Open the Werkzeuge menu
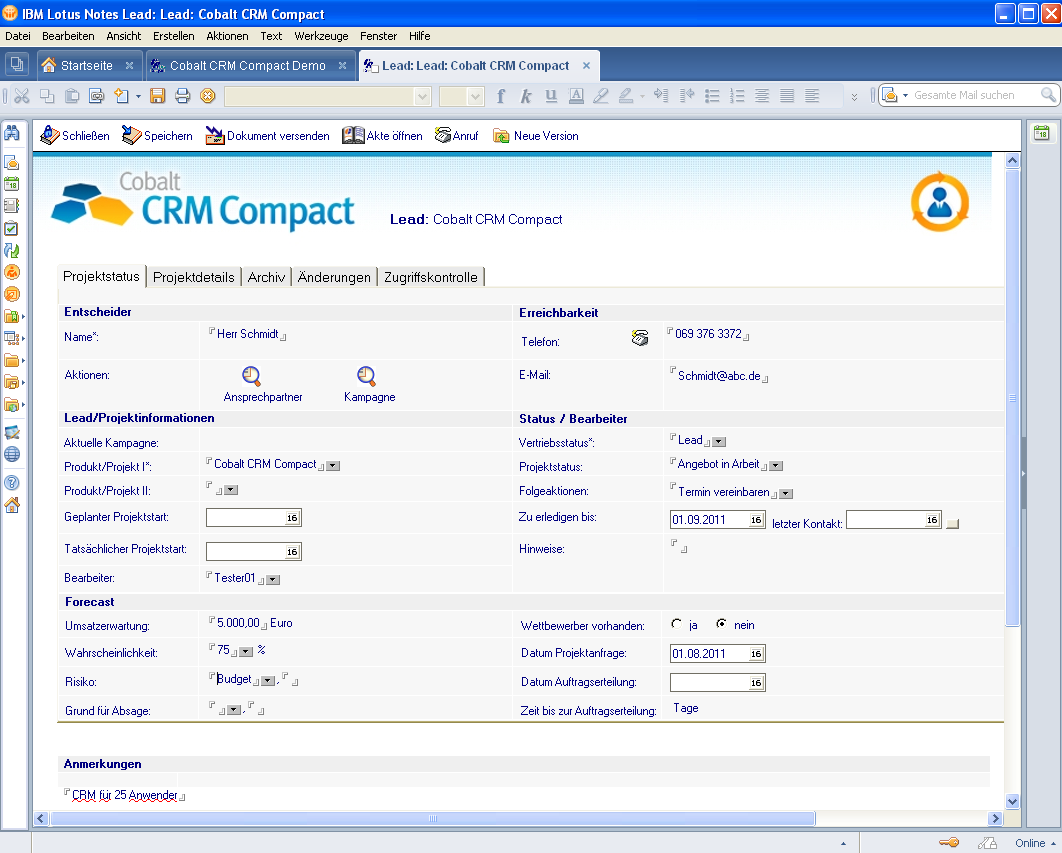Screen dimensions: 1062x853 pos(321,36)
